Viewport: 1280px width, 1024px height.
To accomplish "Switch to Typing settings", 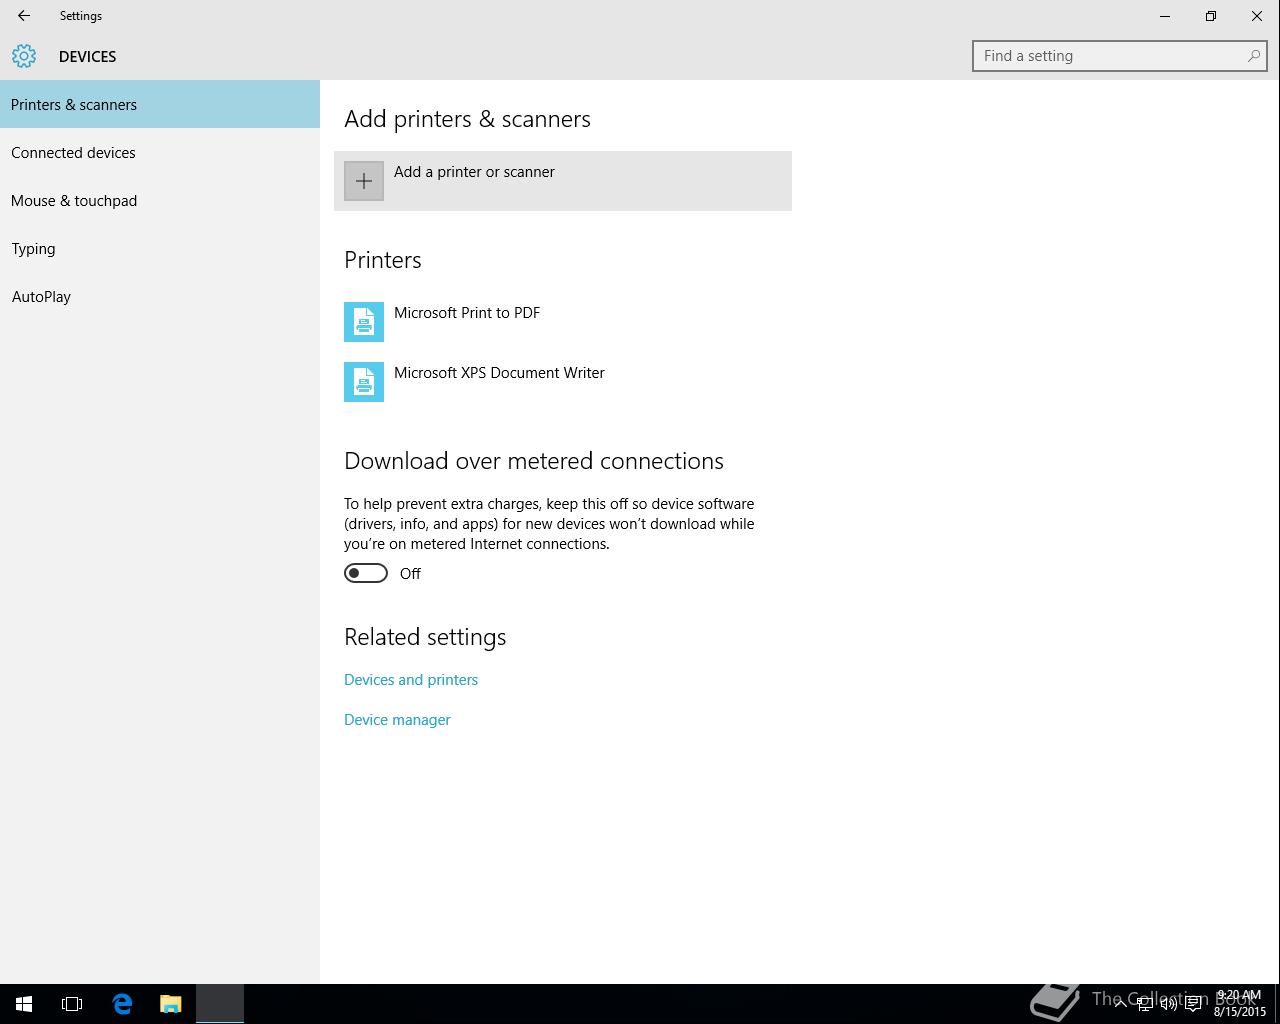I will coord(160,248).
